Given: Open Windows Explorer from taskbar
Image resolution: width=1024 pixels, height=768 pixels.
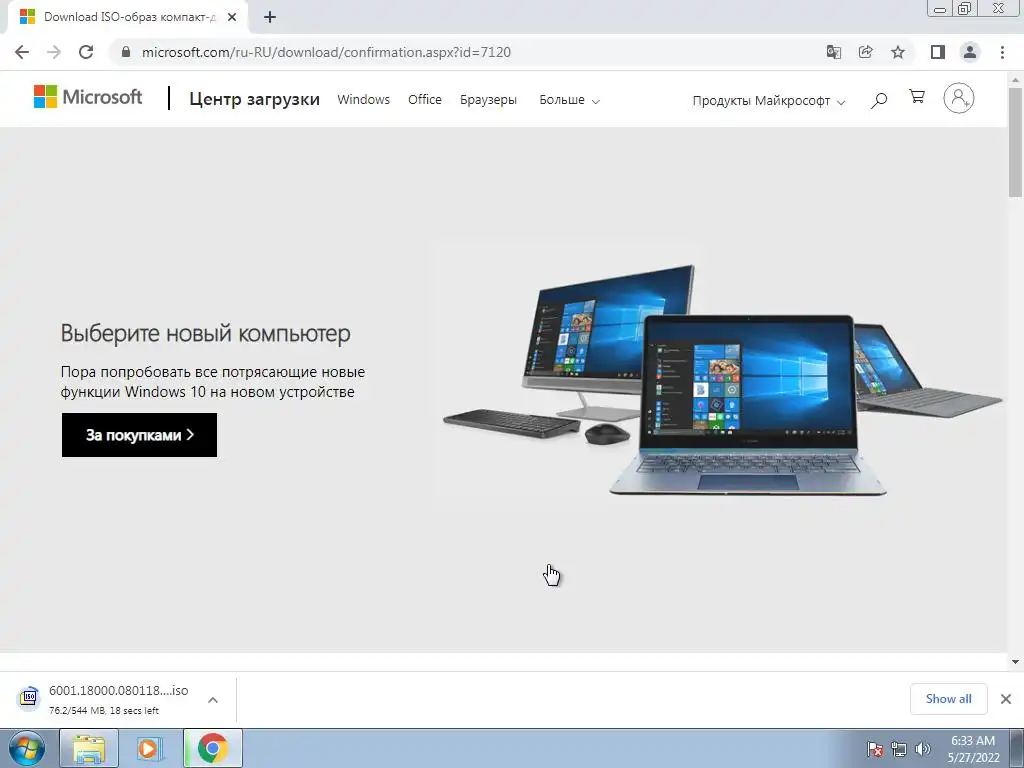Looking at the screenshot, I should [89, 748].
